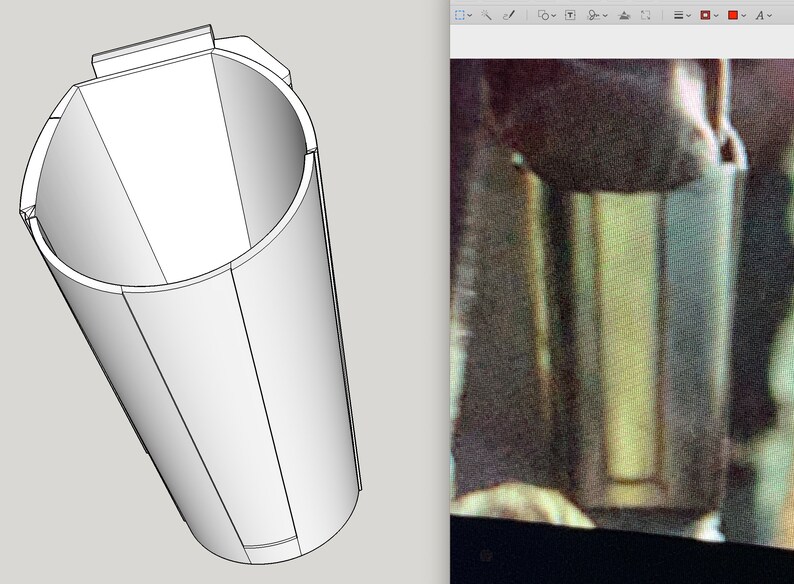The width and height of the screenshot is (794, 584).
Task: Open the selection tool shape dropdown arrow
Action: (x=470, y=16)
